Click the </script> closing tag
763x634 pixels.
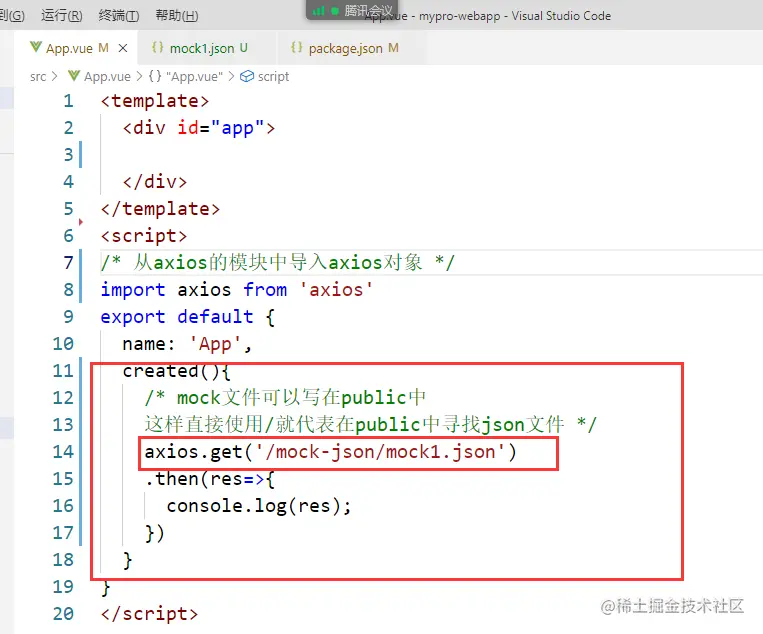pos(149,614)
